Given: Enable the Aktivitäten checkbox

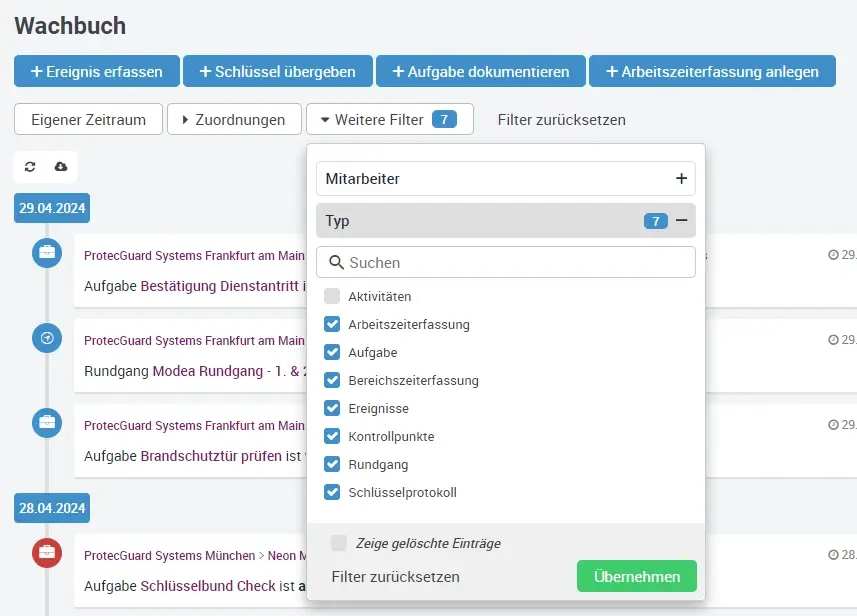Looking at the screenshot, I should [332, 297].
